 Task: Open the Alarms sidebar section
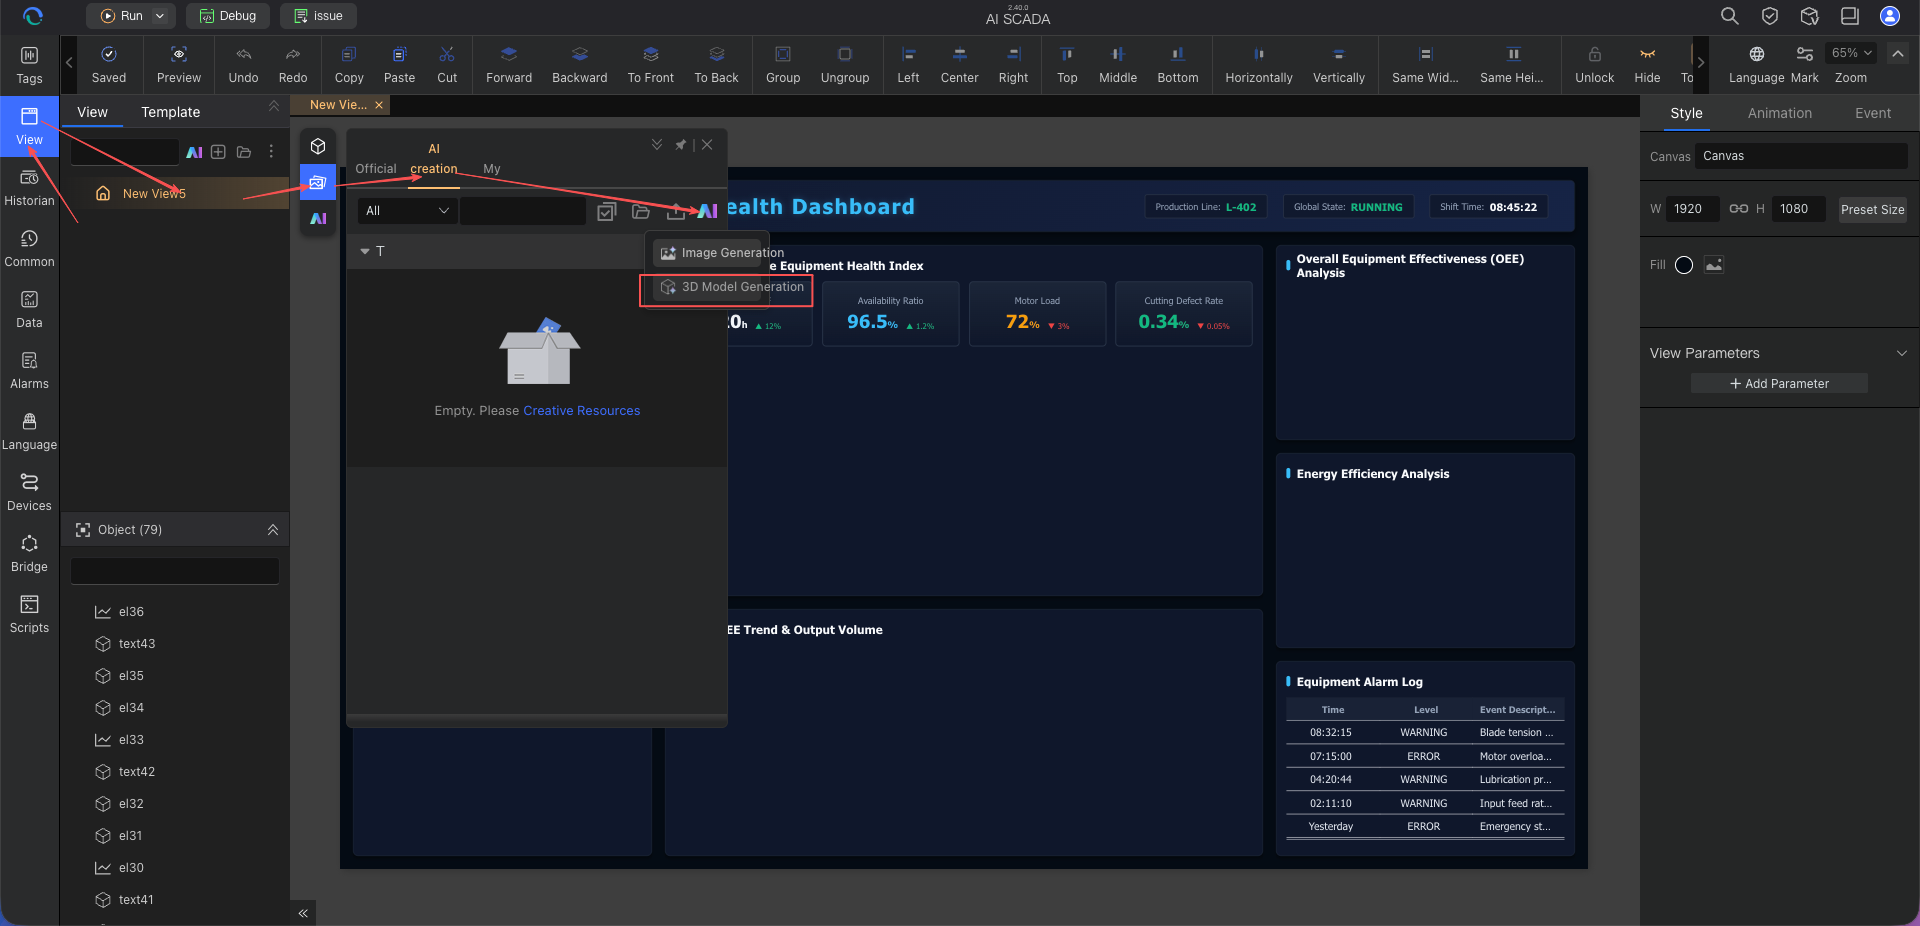[29, 371]
